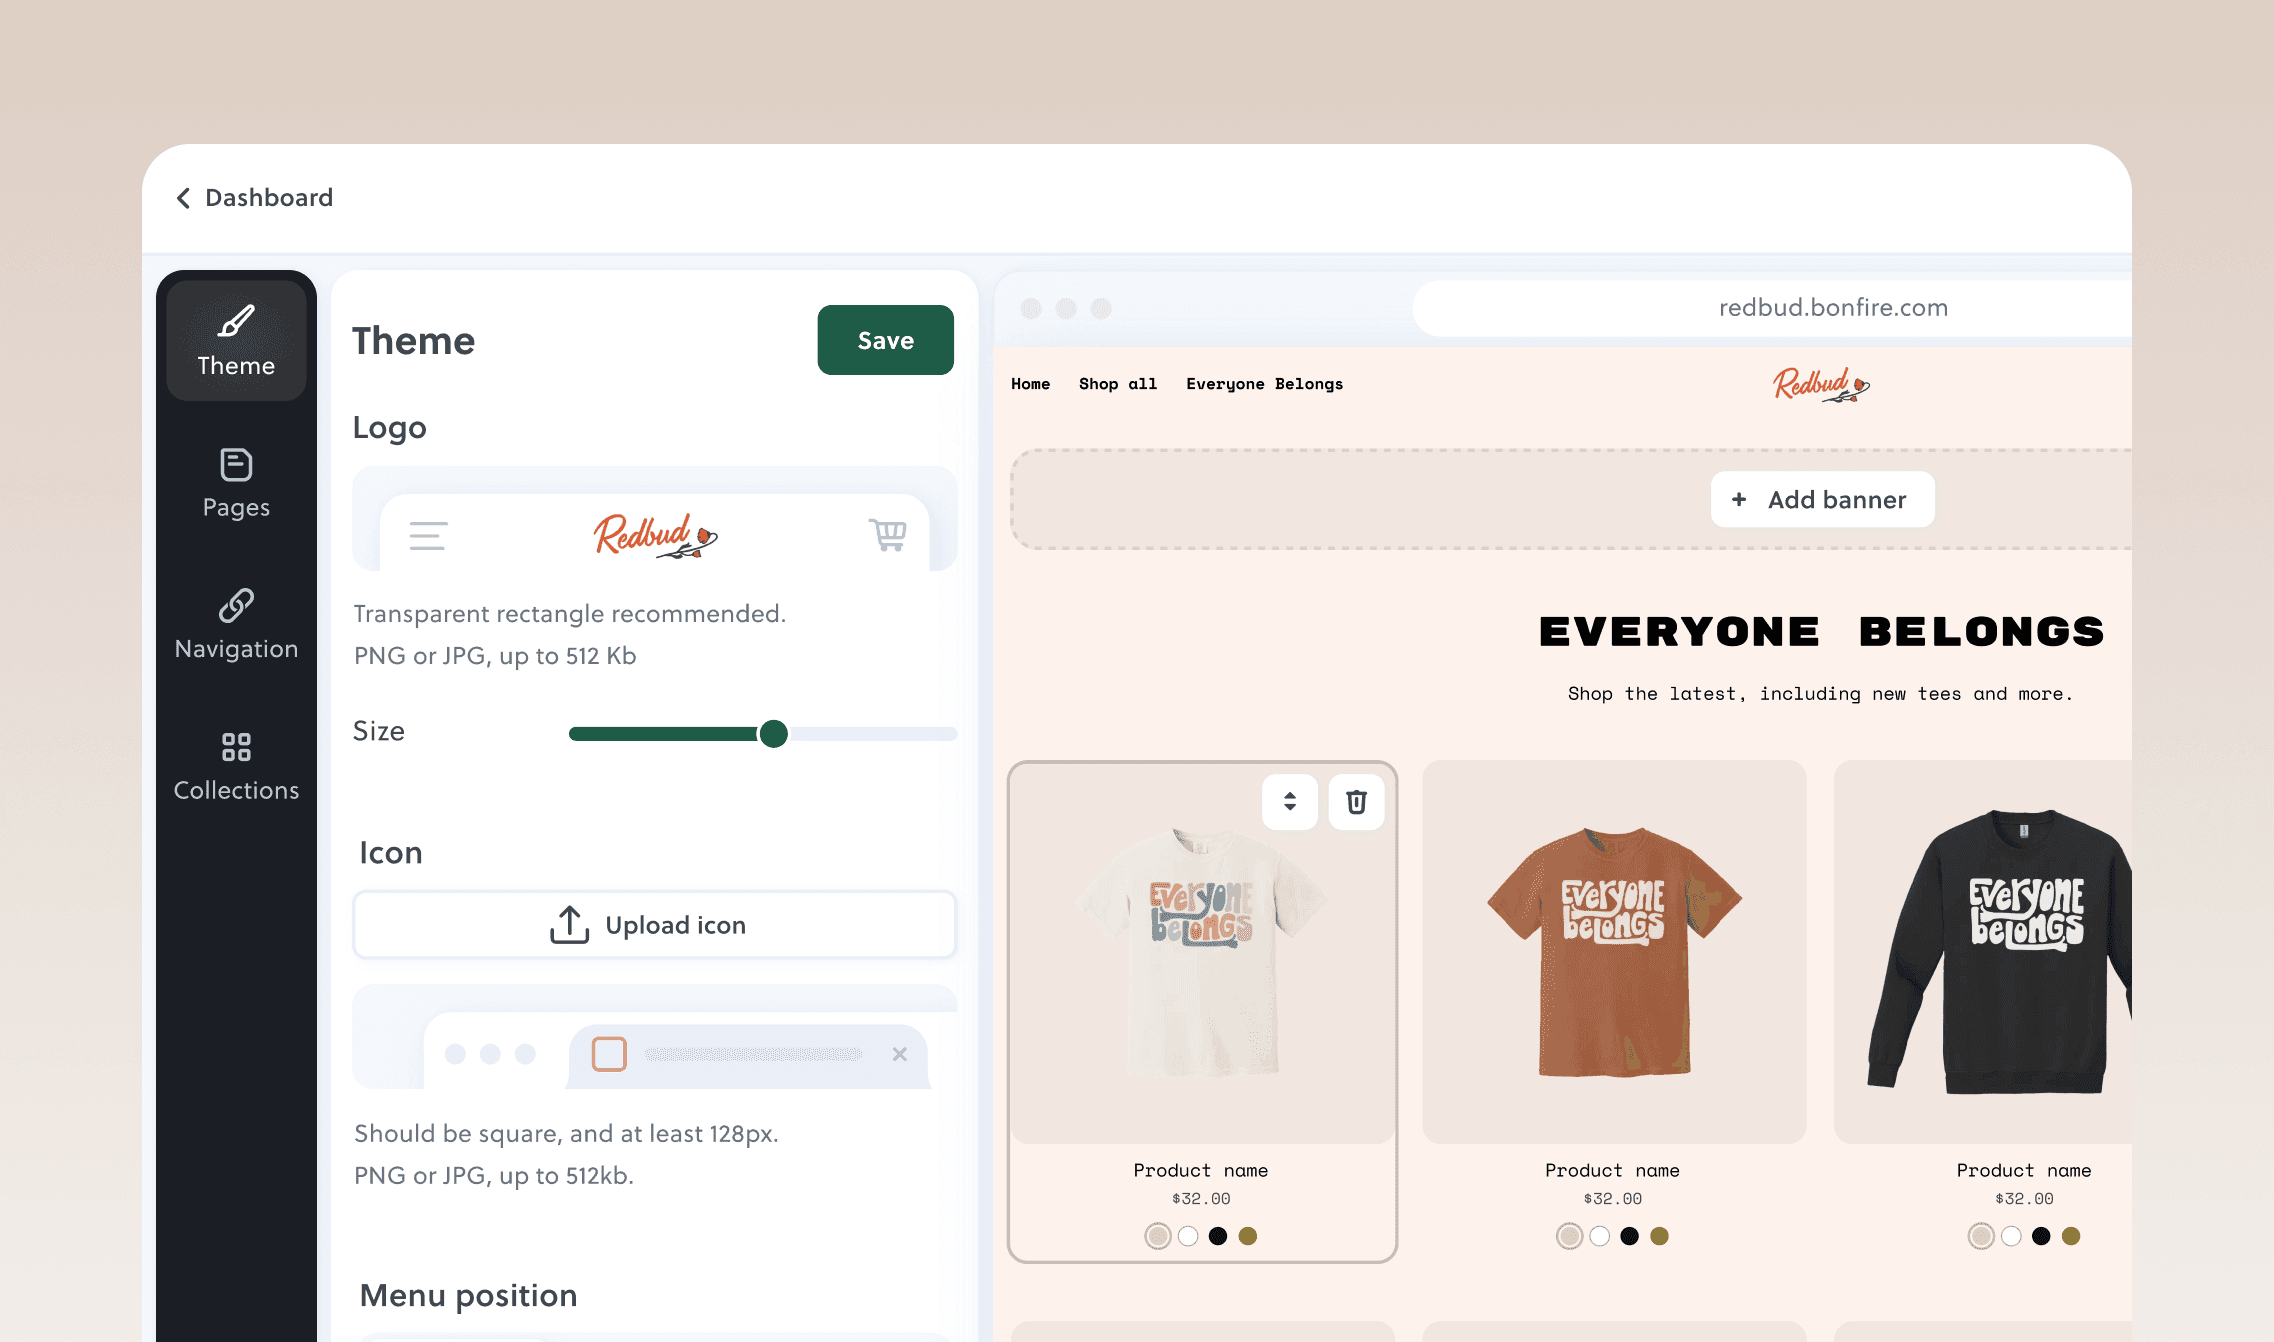The width and height of the screenshot is (2274, 1342).
Task: Open Shop all in store preview menu
Action: 1118,384
